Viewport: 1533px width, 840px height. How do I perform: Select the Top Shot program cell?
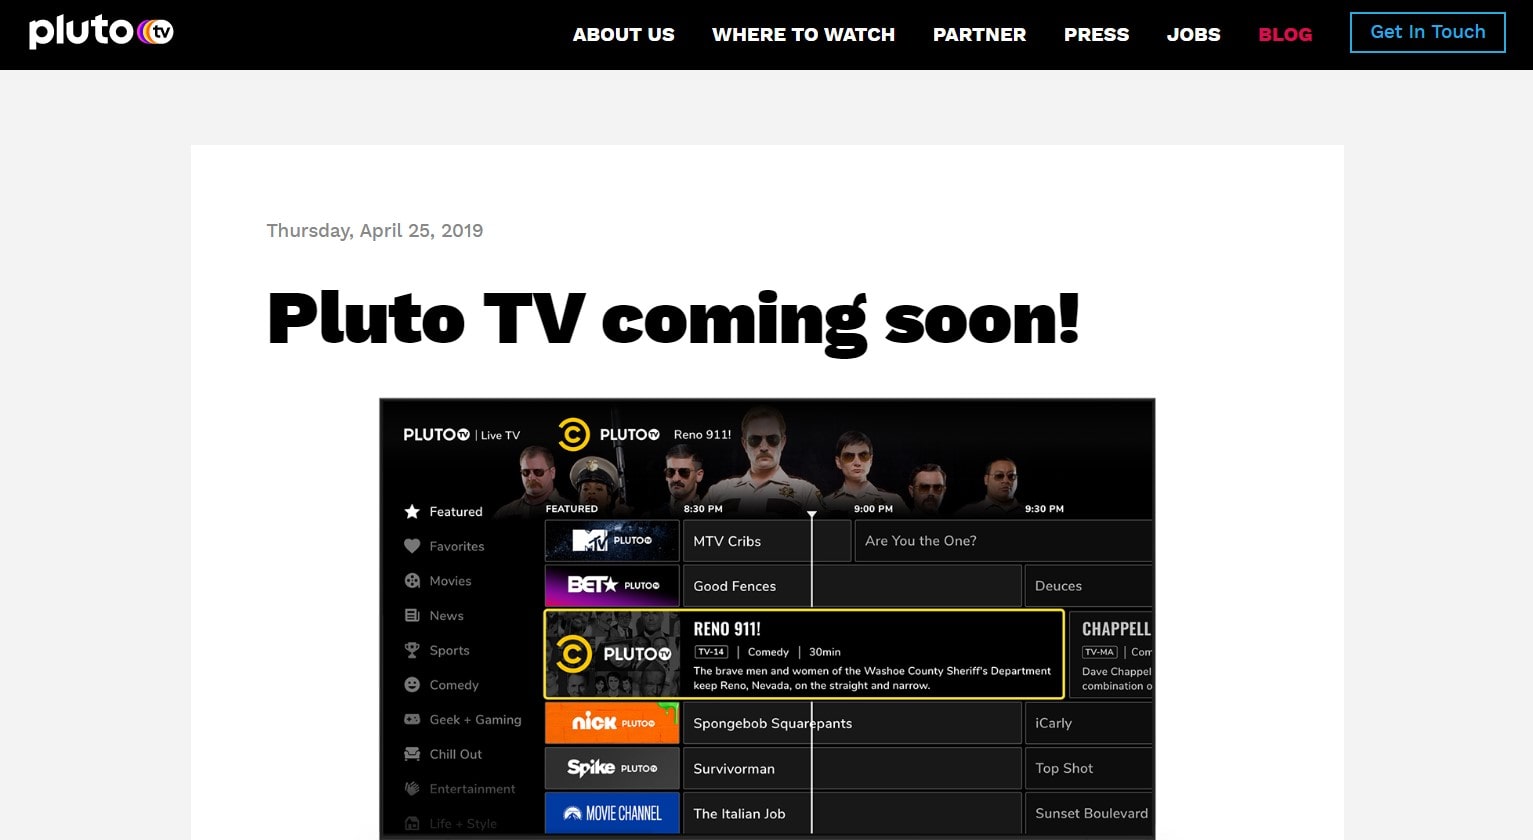(x=1088, y=768)
